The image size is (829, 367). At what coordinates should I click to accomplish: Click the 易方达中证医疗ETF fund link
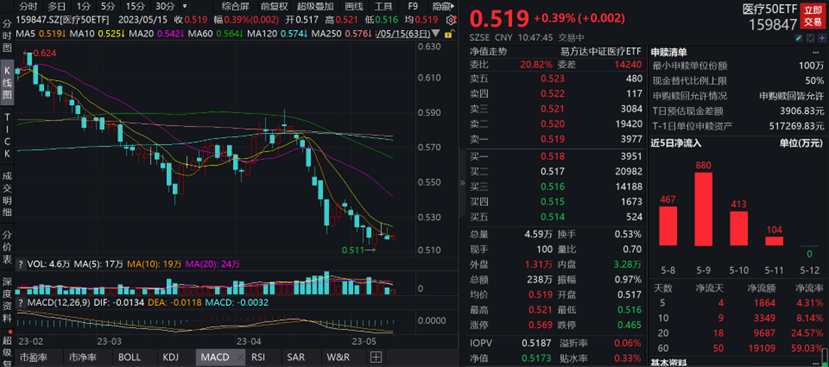pyautogui.click(x=601, y=52)
